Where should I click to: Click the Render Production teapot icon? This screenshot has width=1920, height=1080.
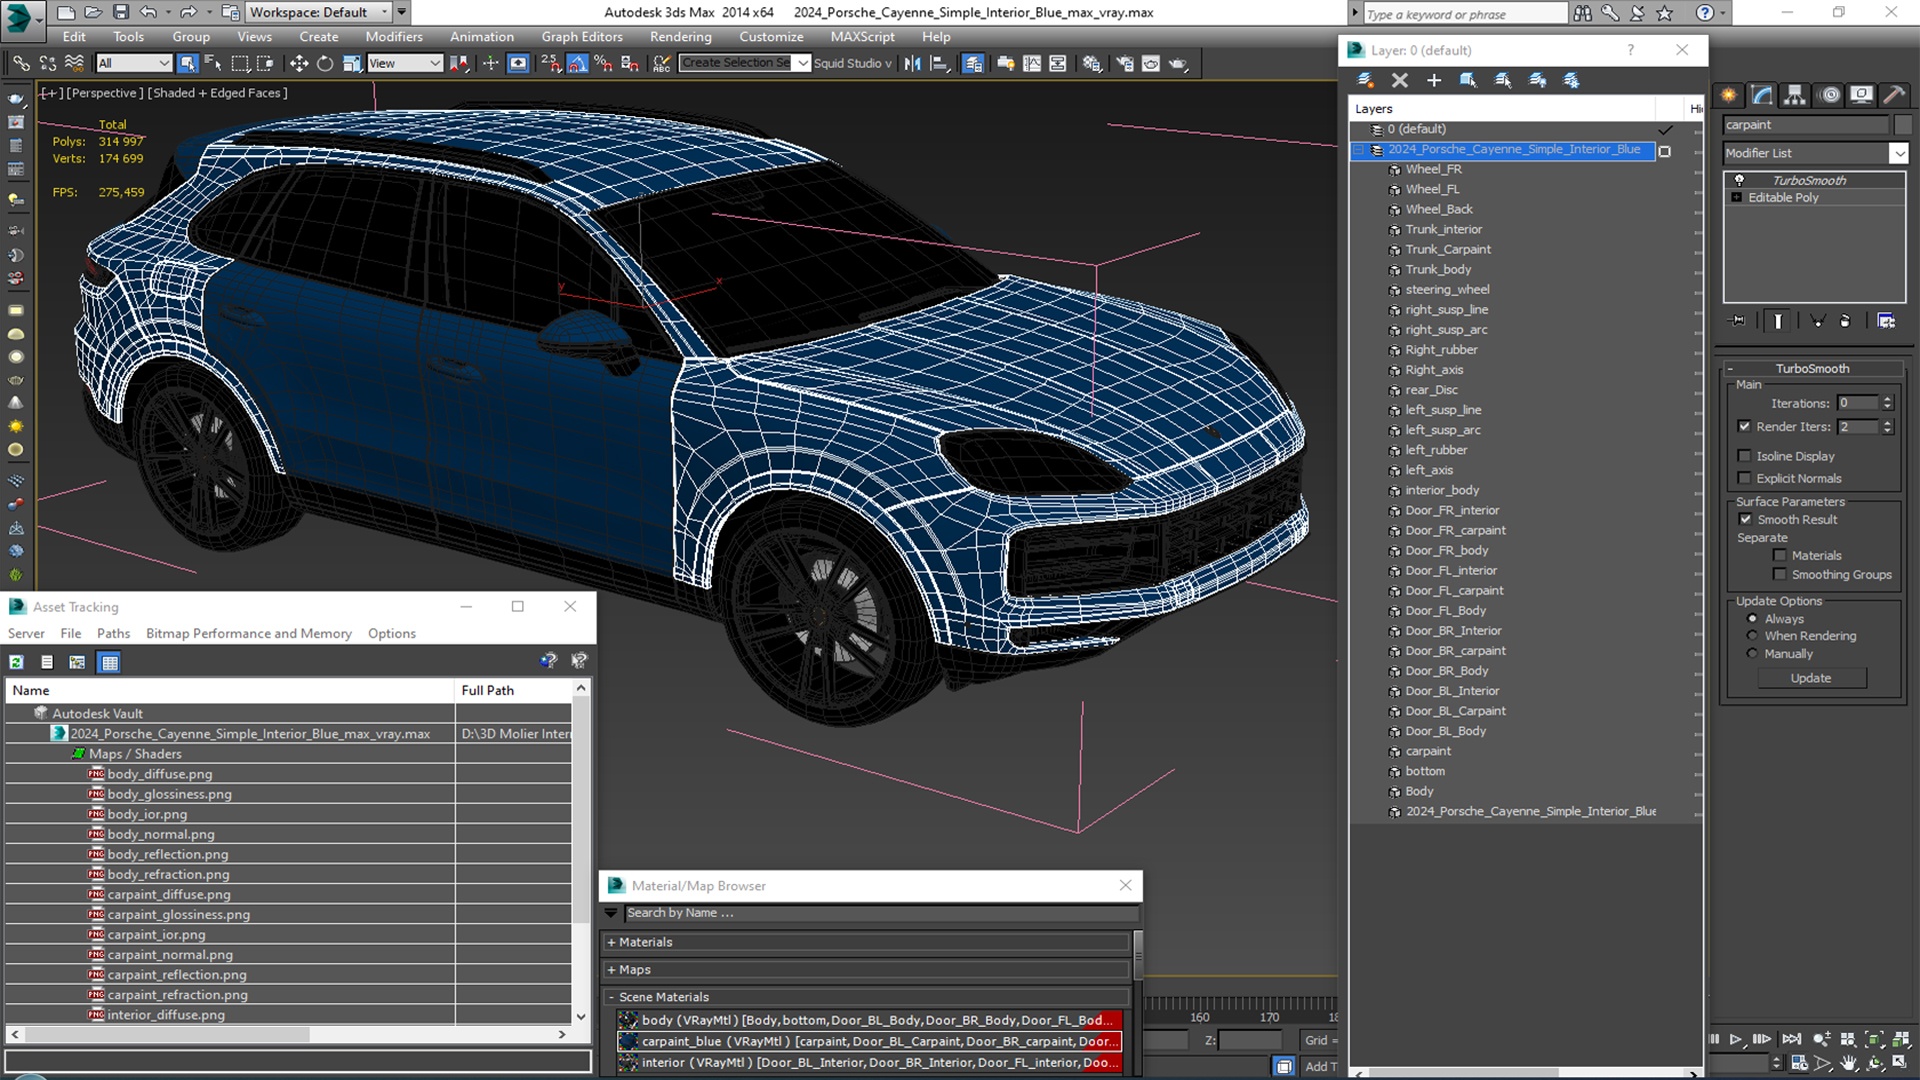[1178, 63]
